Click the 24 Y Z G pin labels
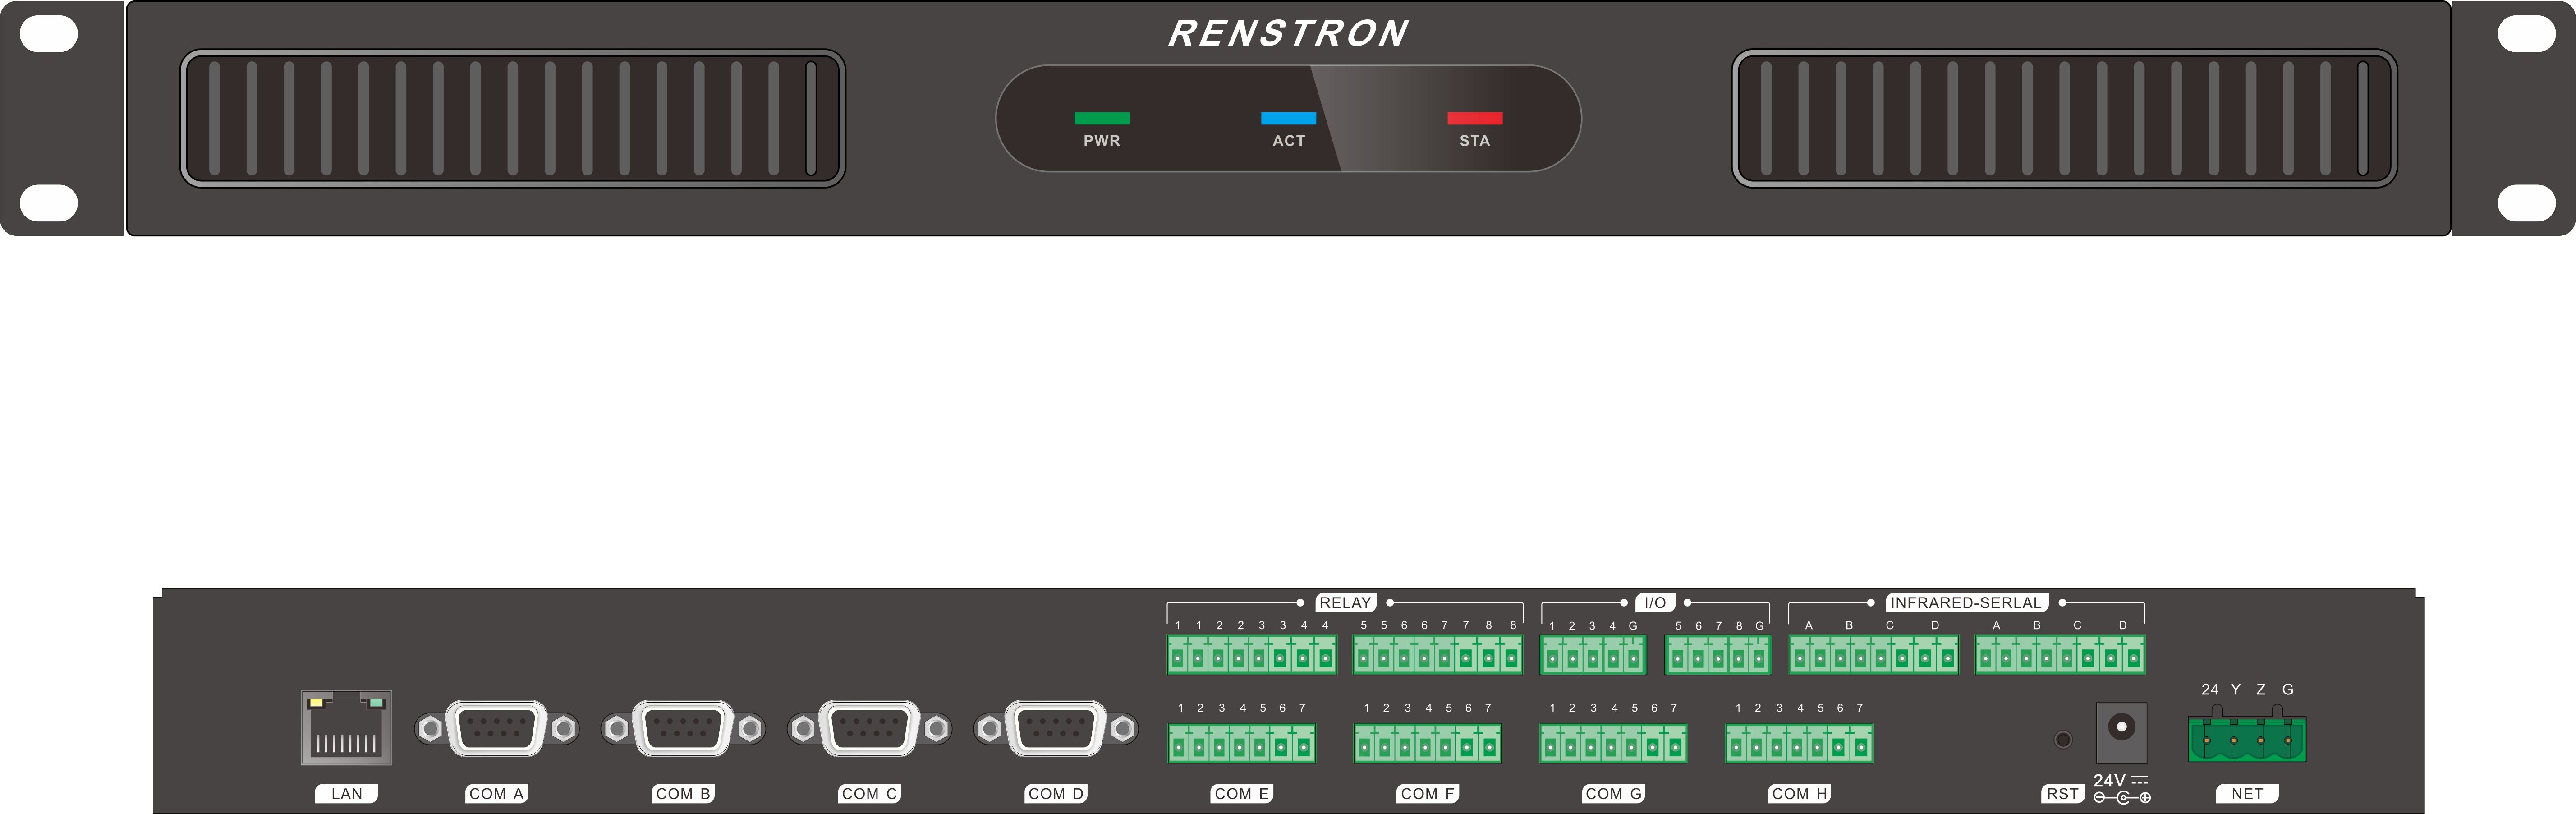 [x=2247, y=690]
